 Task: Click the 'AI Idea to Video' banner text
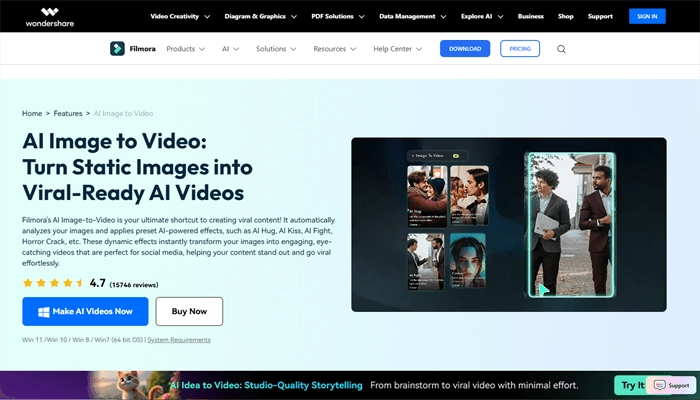click(266, 385)
